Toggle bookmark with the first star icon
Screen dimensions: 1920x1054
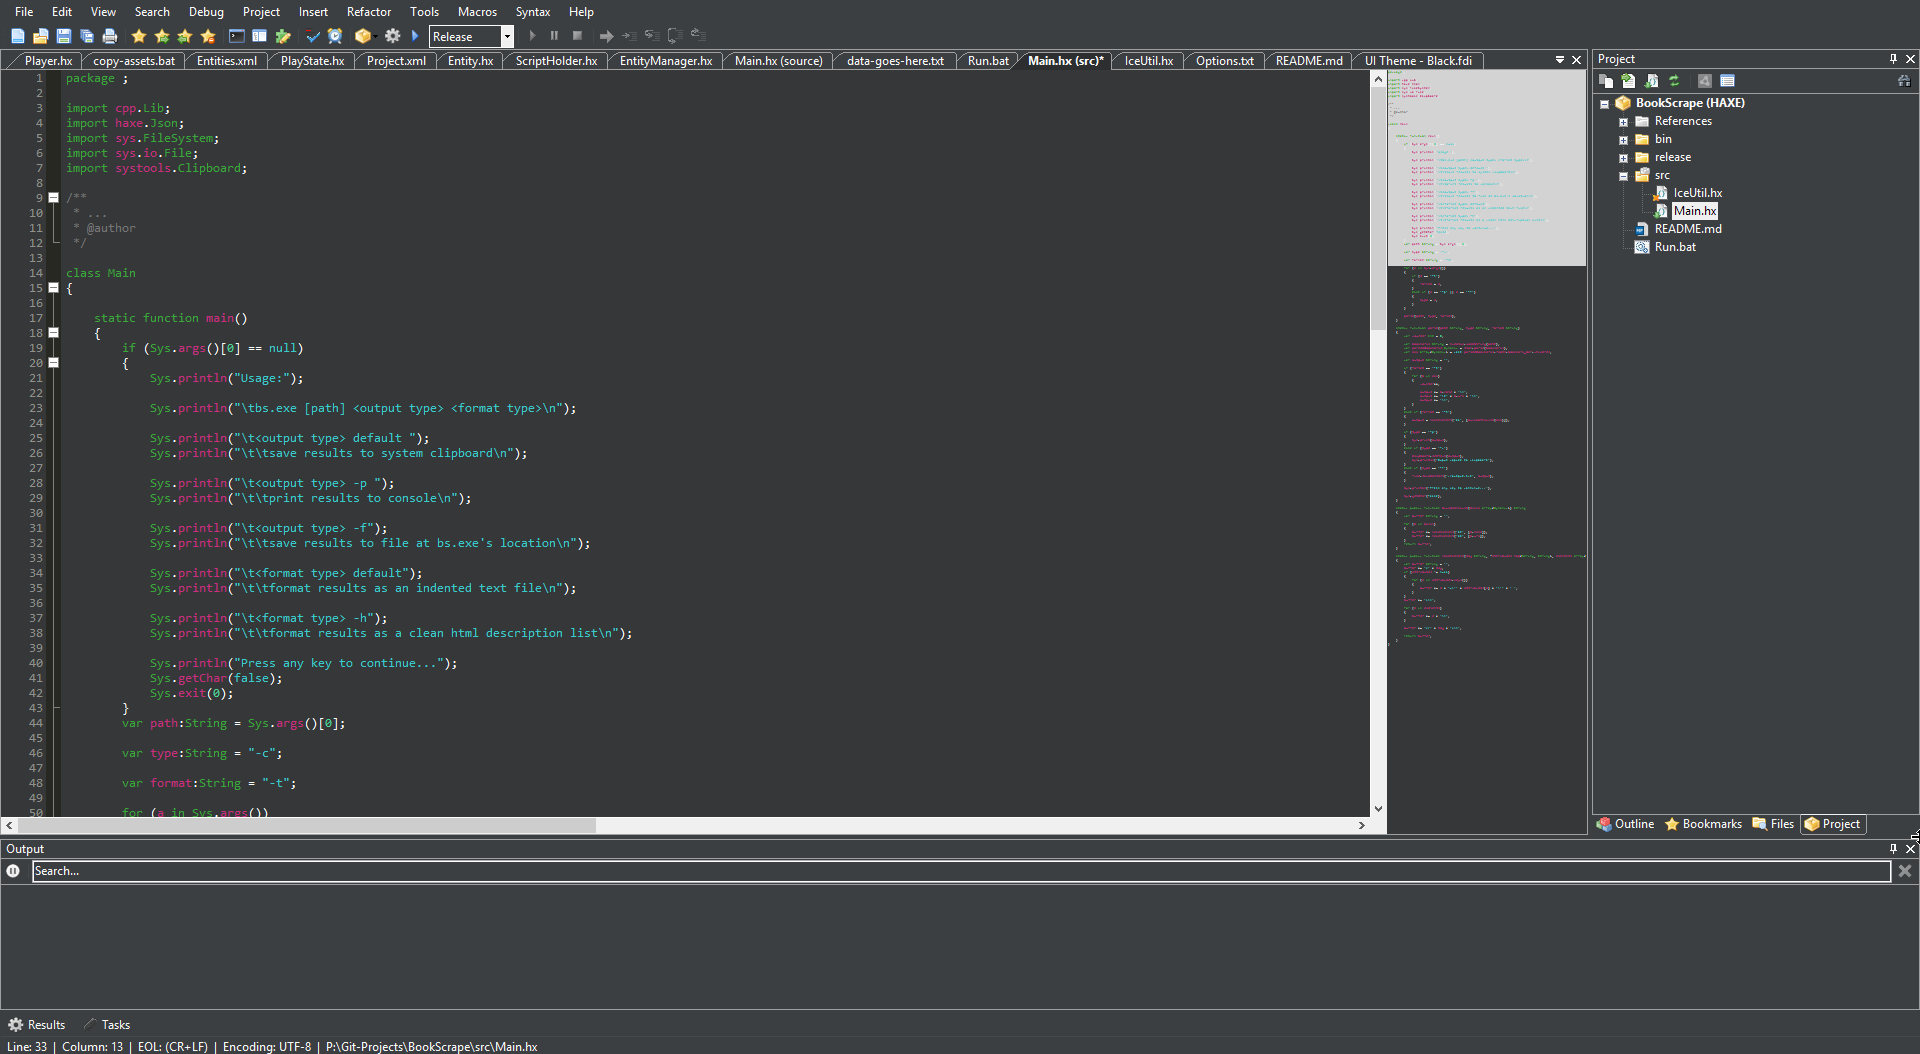138,36
